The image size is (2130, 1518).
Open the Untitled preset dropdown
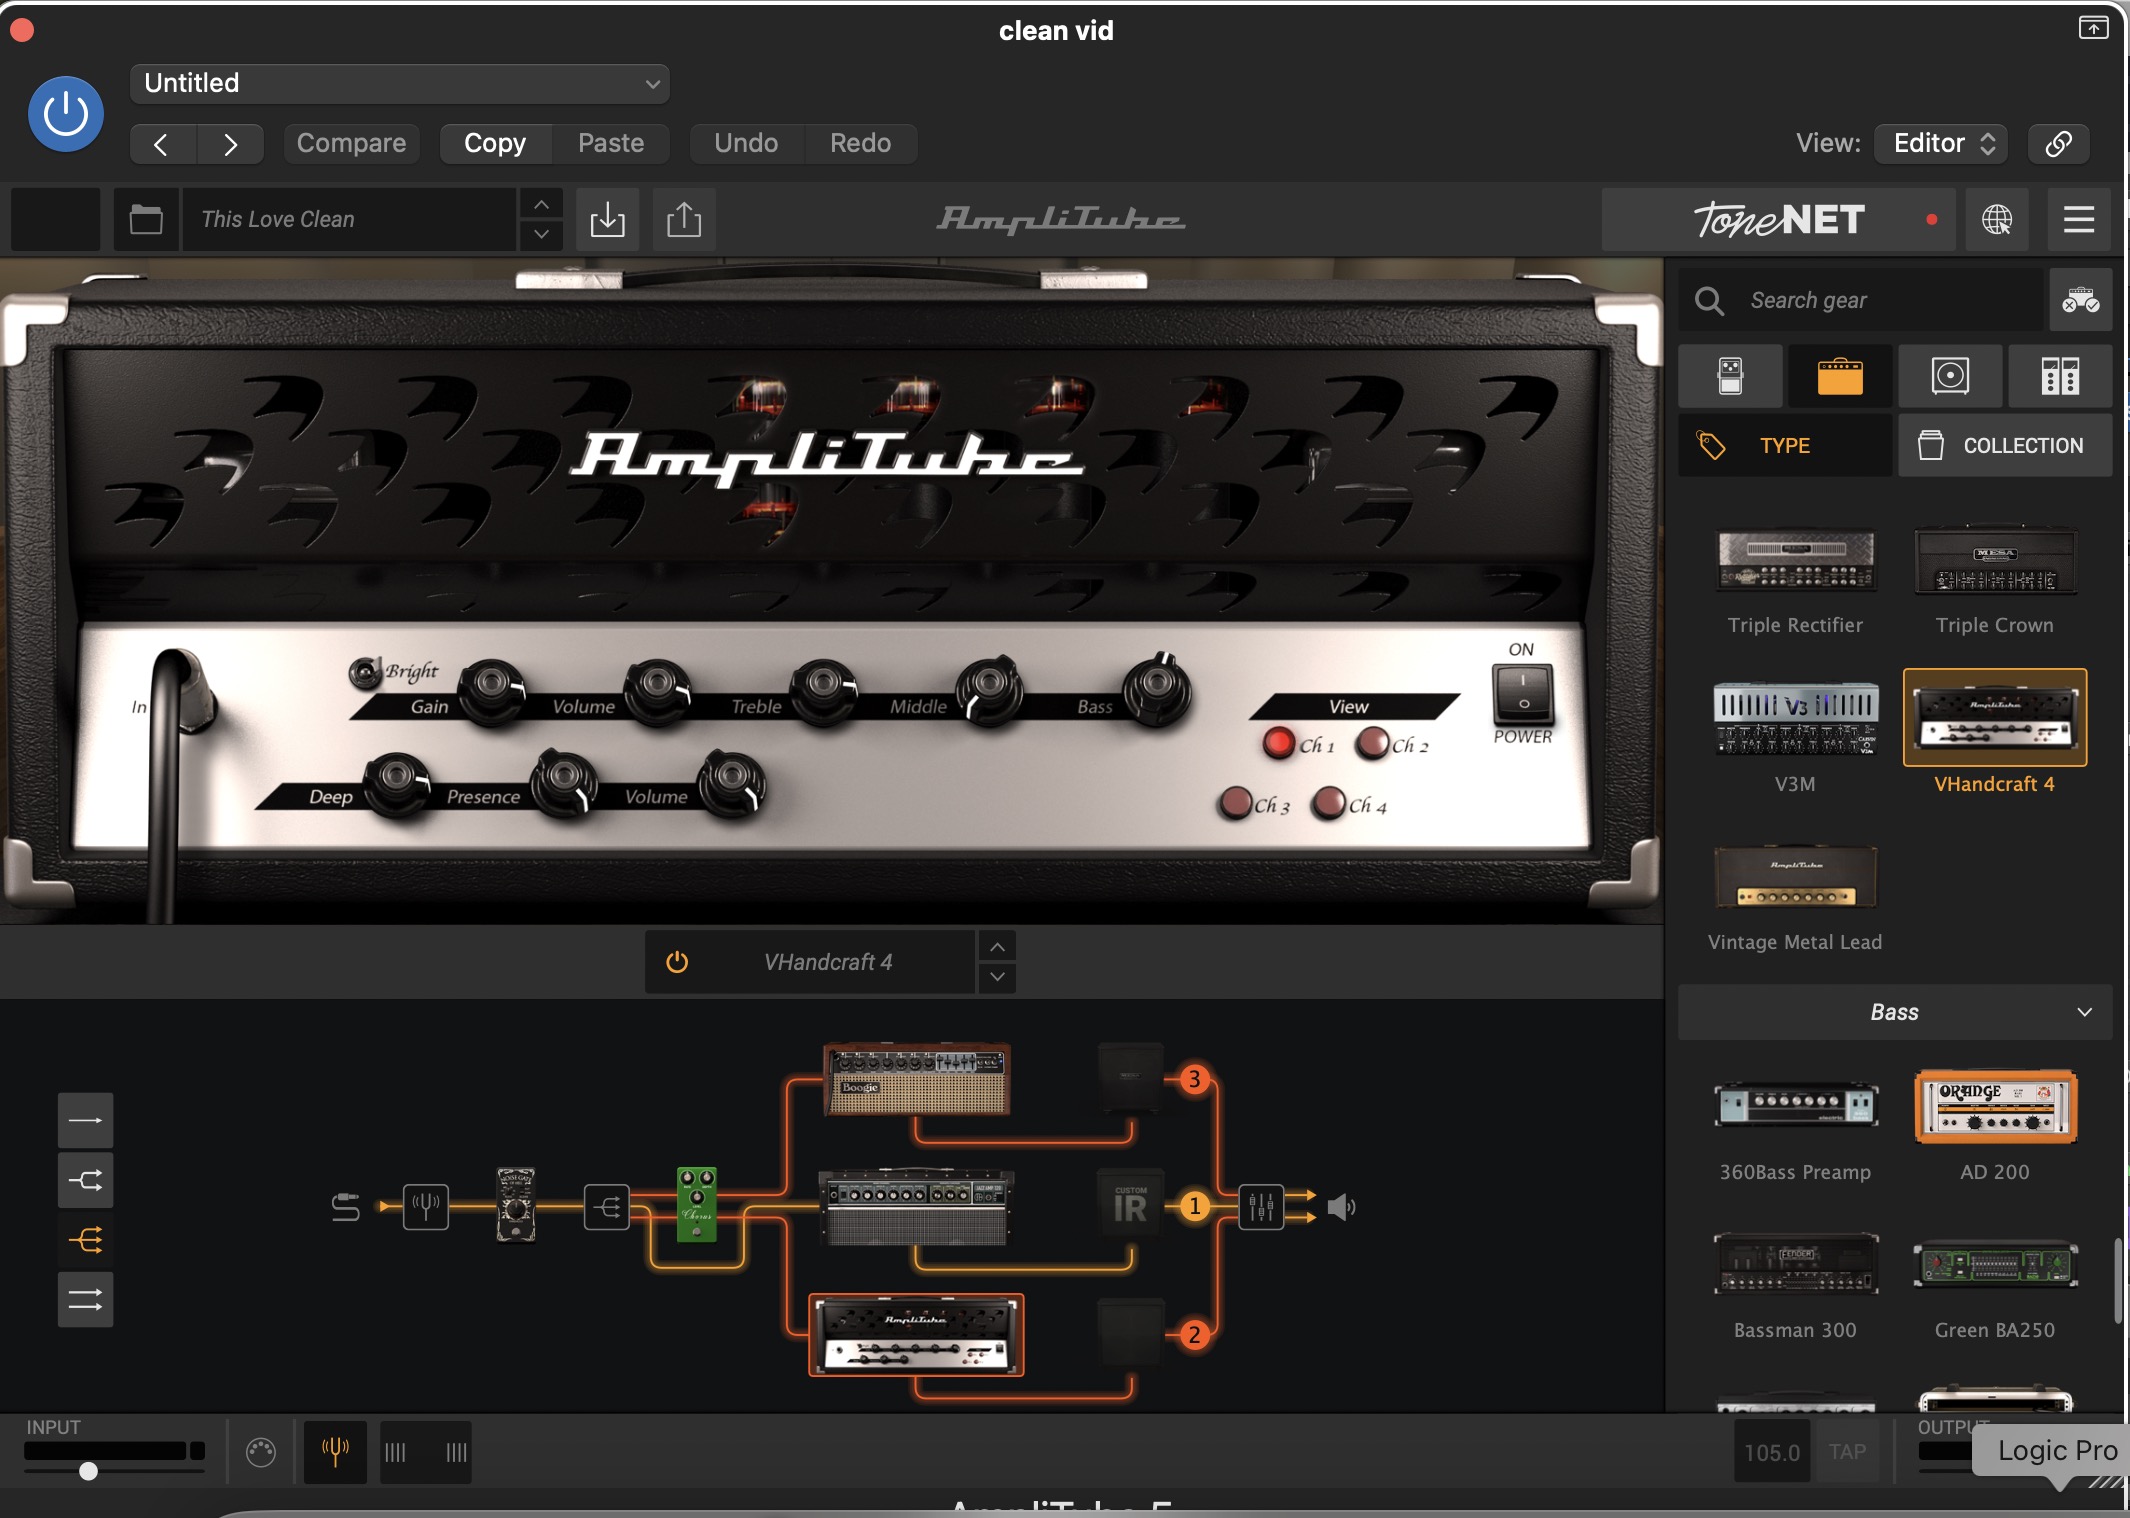click(x=399, y=83)
